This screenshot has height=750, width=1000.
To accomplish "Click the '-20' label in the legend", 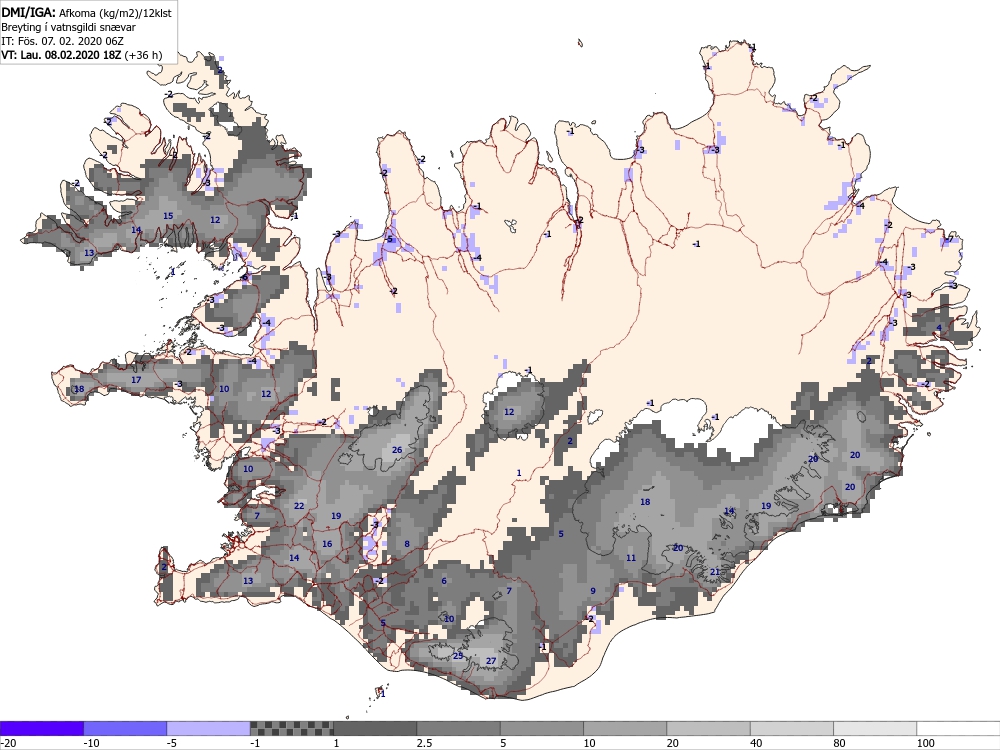I will (x=8, y=743).
